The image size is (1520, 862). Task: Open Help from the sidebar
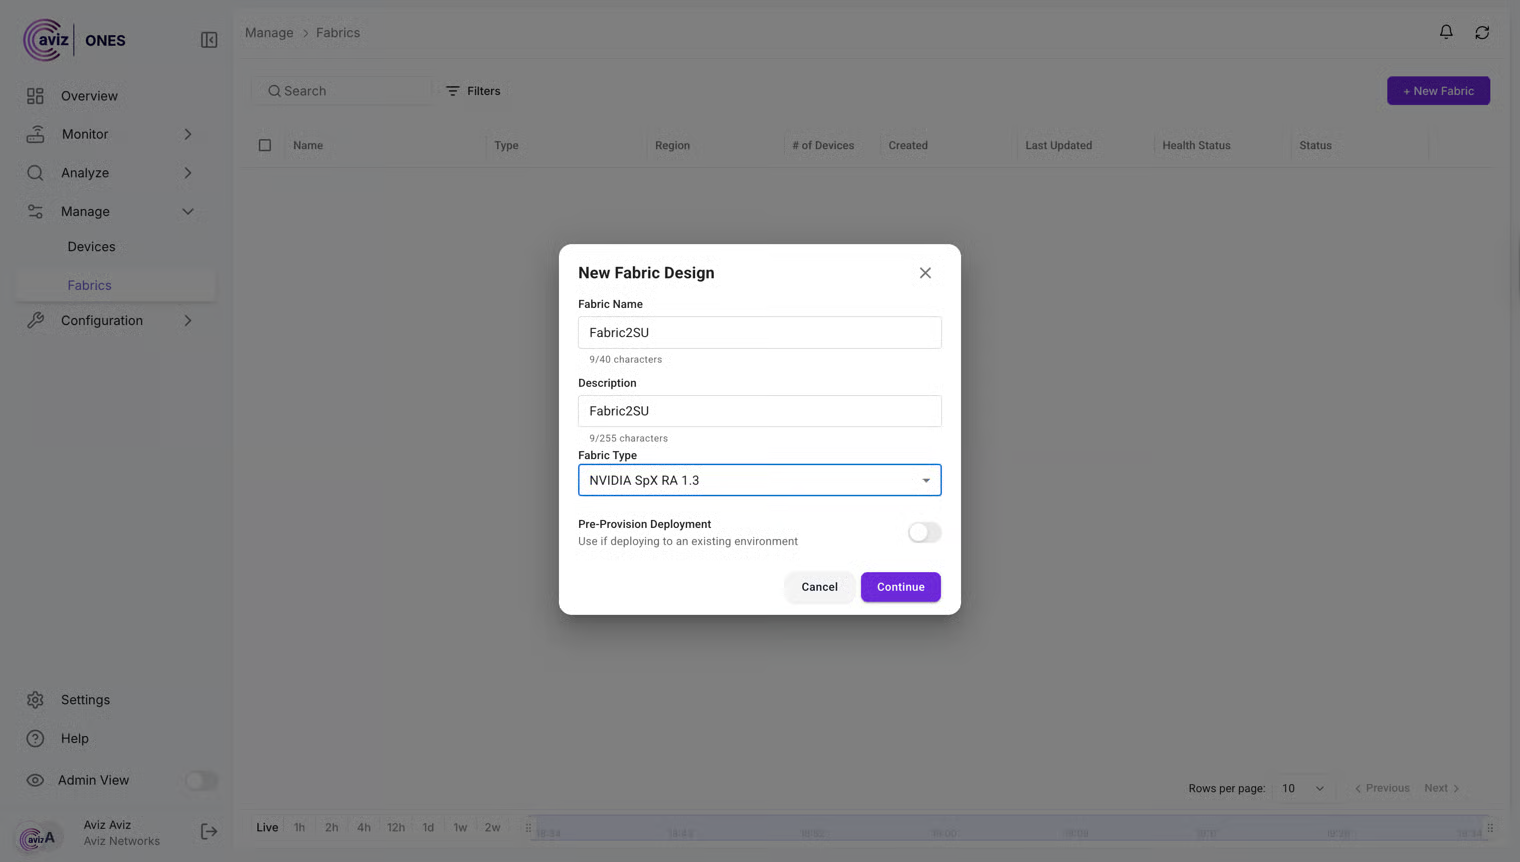[x=74, y=739]
